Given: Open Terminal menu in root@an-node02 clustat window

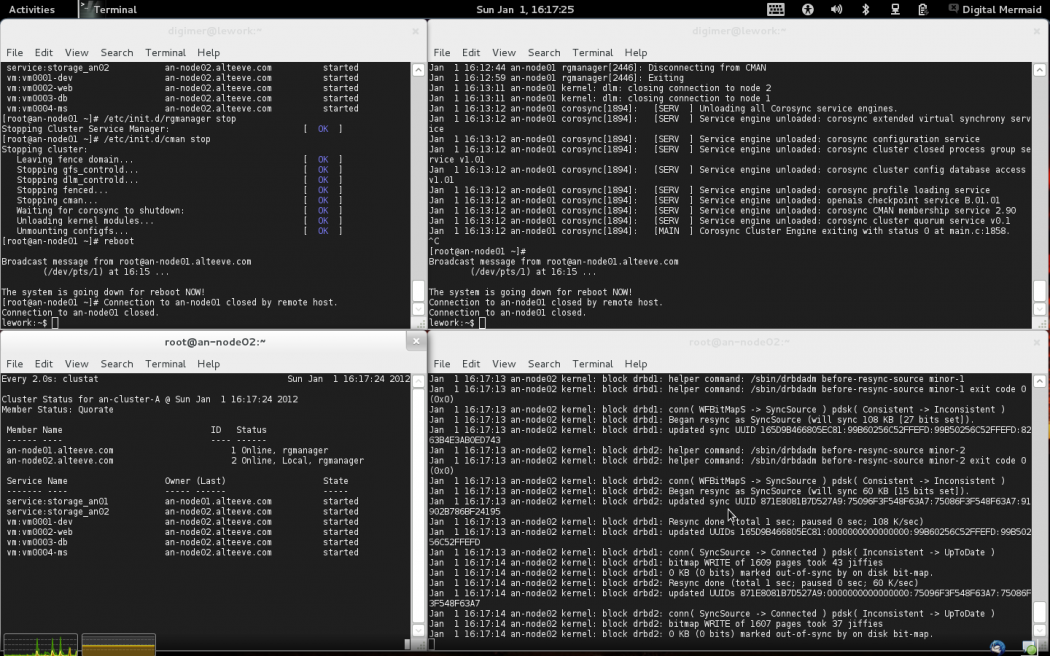Looking at the screenshot, I should 165,364.
